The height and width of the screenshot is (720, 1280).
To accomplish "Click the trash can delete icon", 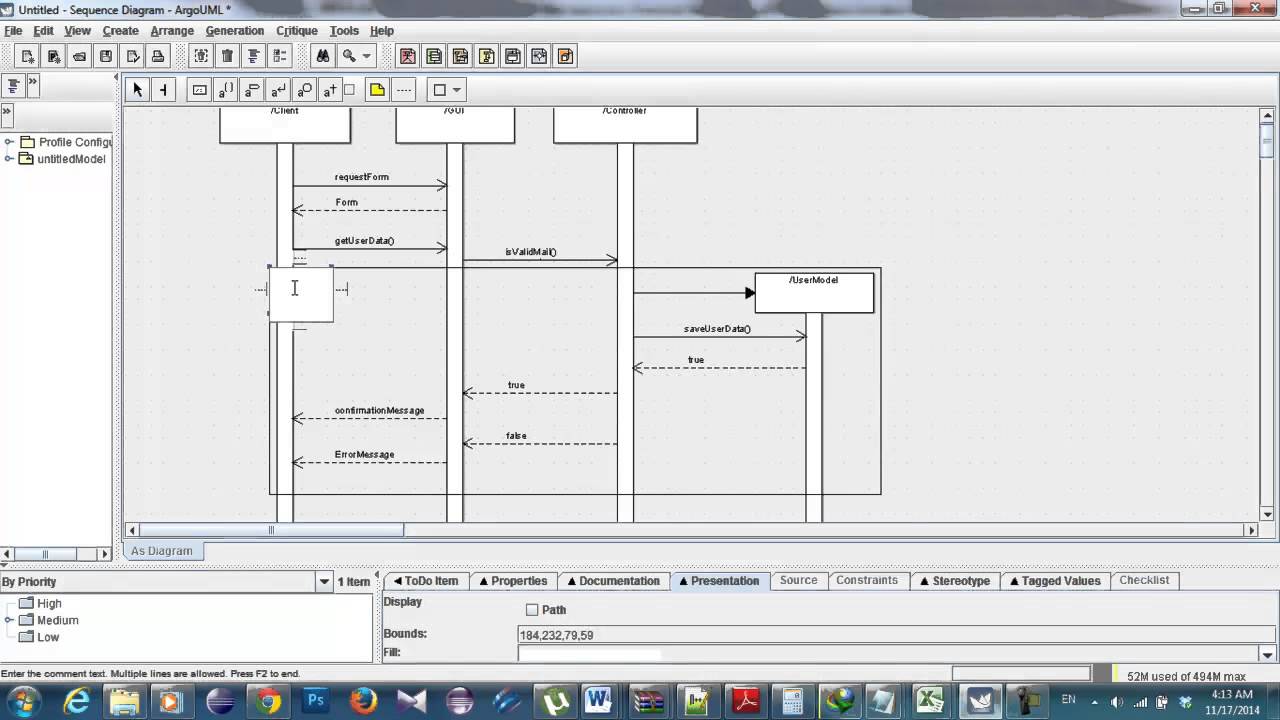I will [227, 56].
